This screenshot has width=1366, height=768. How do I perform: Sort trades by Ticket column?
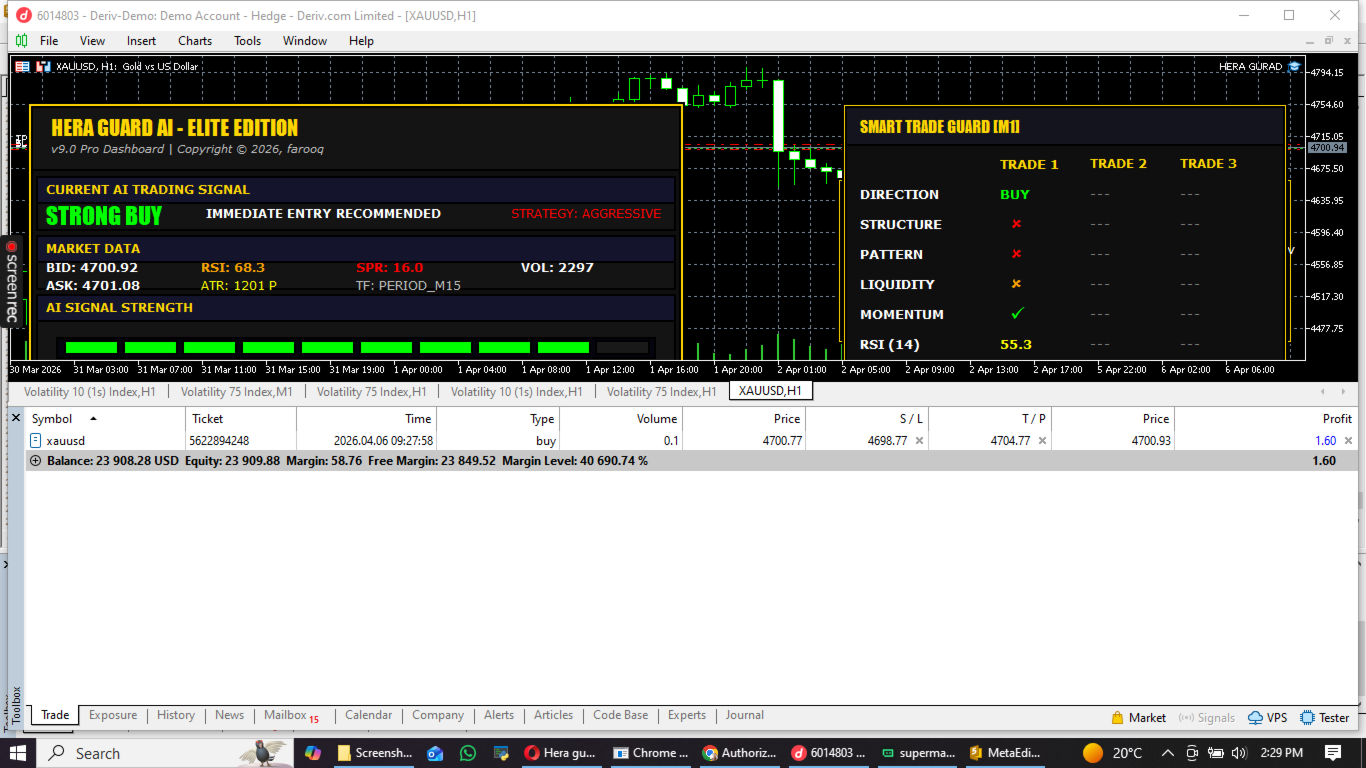click(241, 419)
